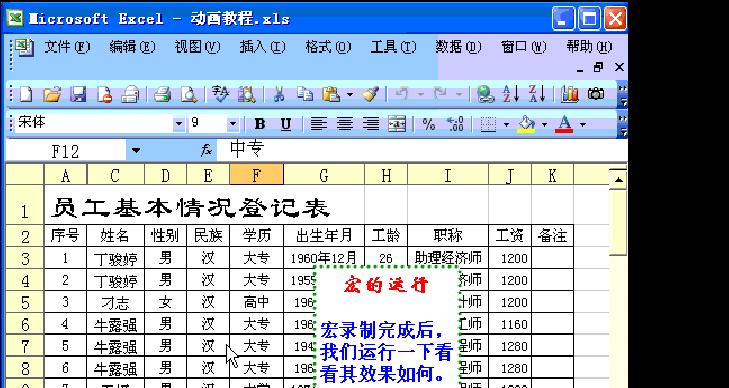
Task: Click the New workbook icon
Action: click(x=26, y=95)
